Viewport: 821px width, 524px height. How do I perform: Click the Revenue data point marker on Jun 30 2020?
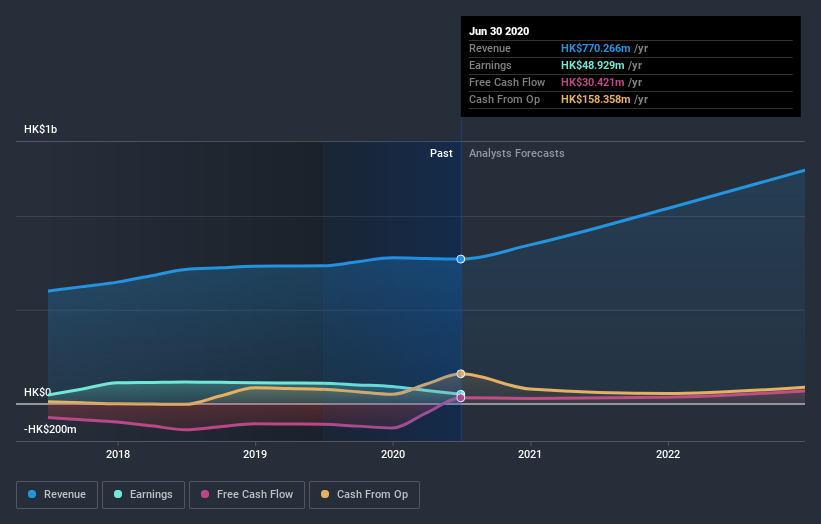461,259
